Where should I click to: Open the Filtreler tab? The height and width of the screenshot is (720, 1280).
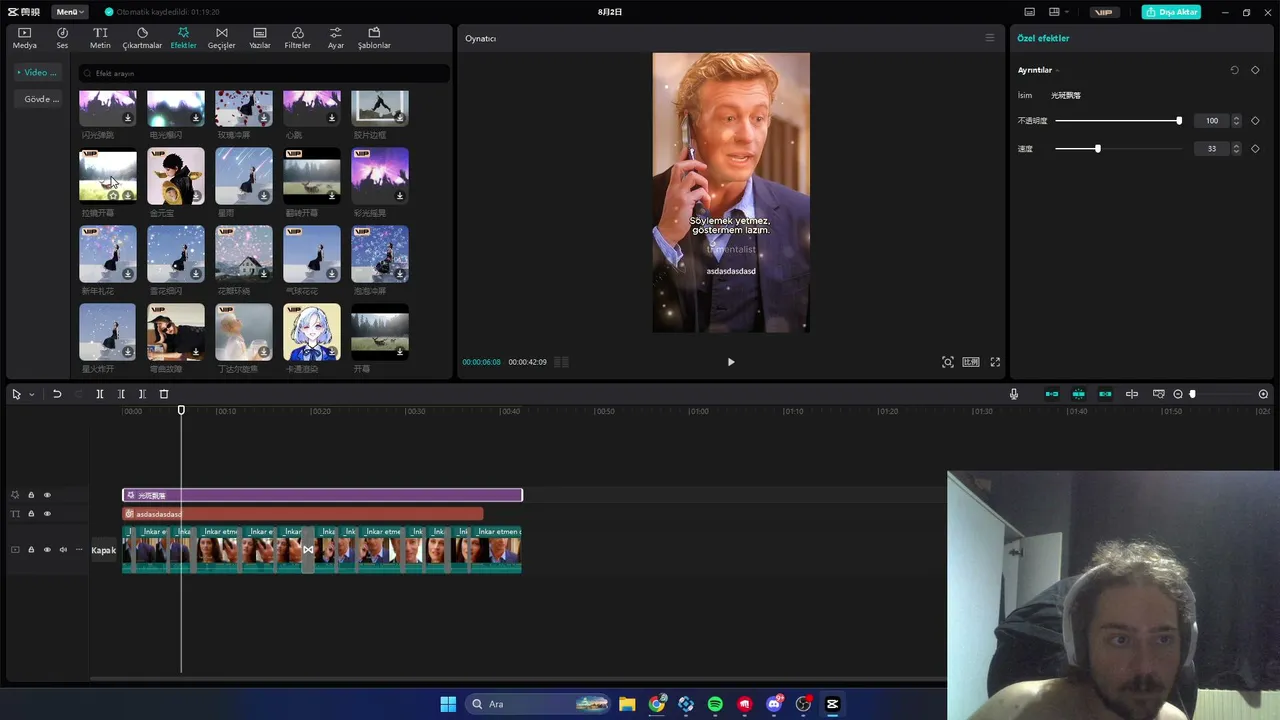click(x=297, y=38)
